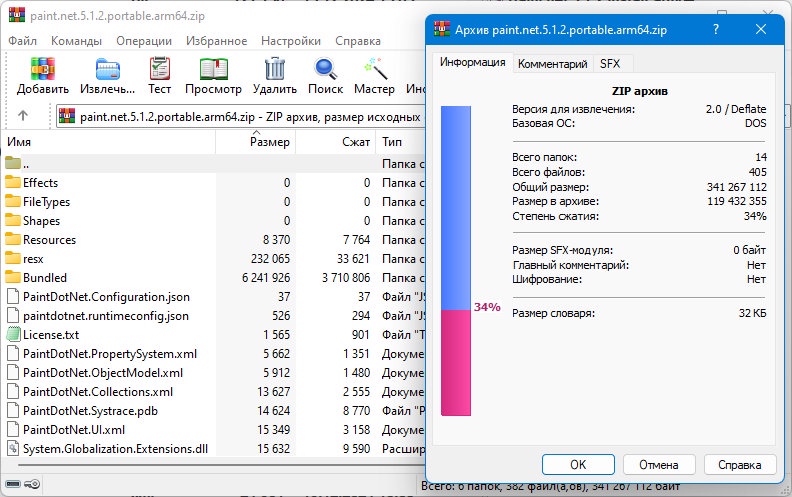792x497 pixels.
Task: Click the ZIP архив heading
Action: pyautogui.click(x=639, y=91)
